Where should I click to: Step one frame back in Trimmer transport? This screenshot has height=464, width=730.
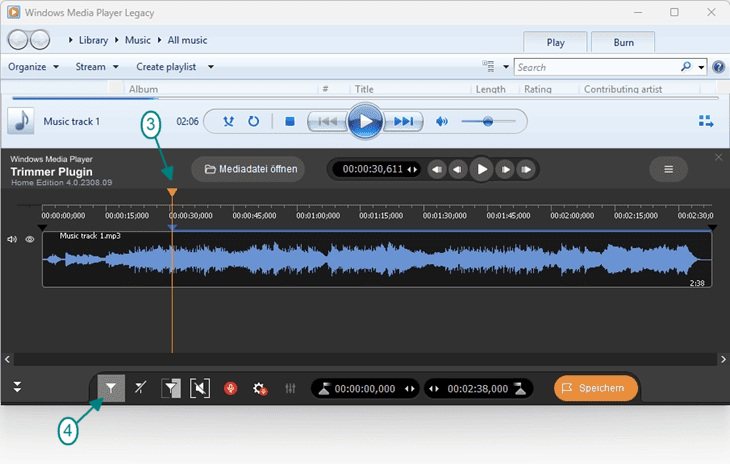click(x=458, y=169)
